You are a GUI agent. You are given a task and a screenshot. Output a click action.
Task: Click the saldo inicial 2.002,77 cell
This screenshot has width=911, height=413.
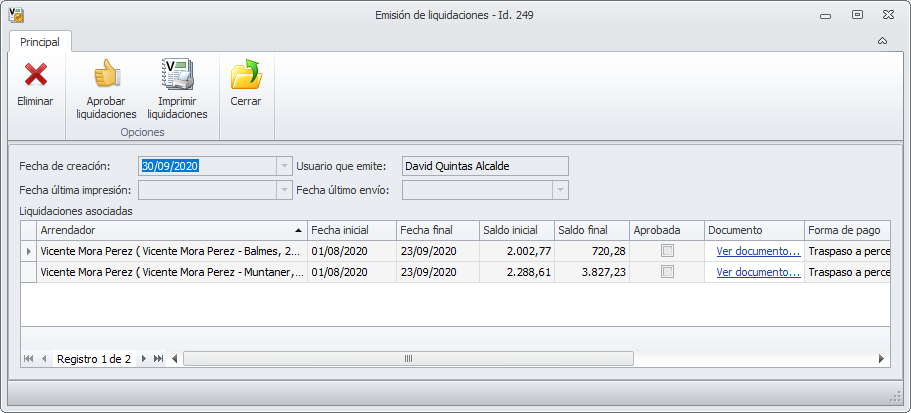click(x=517, y=252)
